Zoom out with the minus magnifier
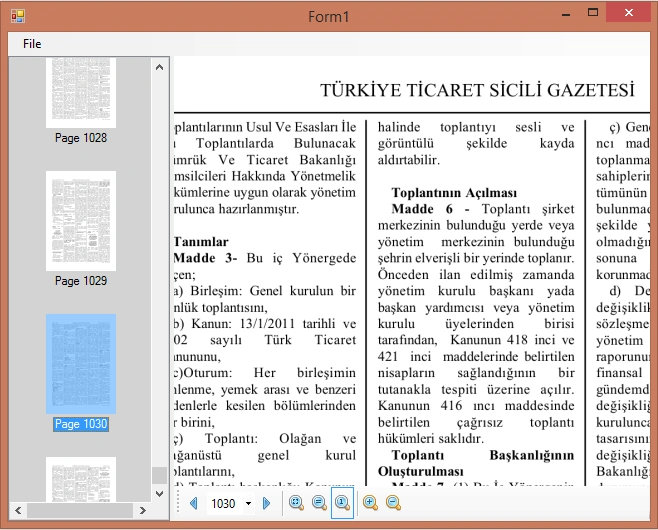The height and width of the screenshot is (530, 658). click(x=393, y=502)
